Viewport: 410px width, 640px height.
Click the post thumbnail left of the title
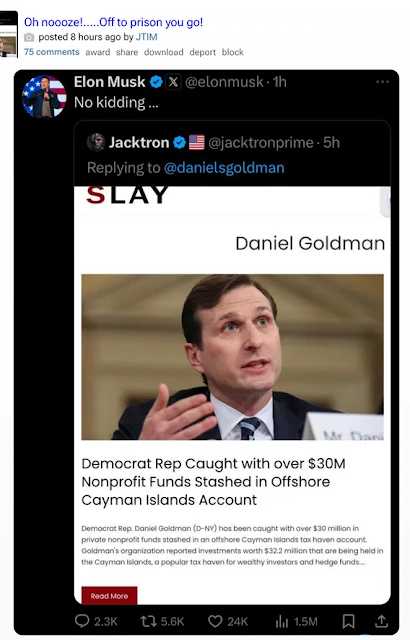click(x=9, y=34)
